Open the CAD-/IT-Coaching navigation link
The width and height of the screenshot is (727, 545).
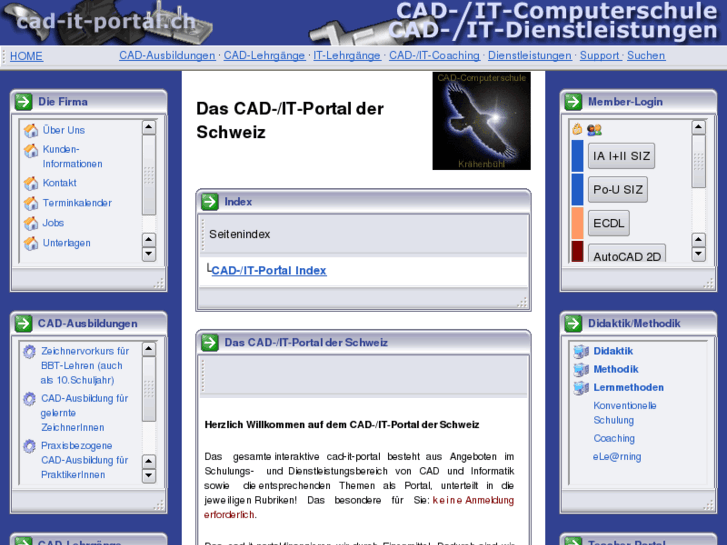point(434,55)
